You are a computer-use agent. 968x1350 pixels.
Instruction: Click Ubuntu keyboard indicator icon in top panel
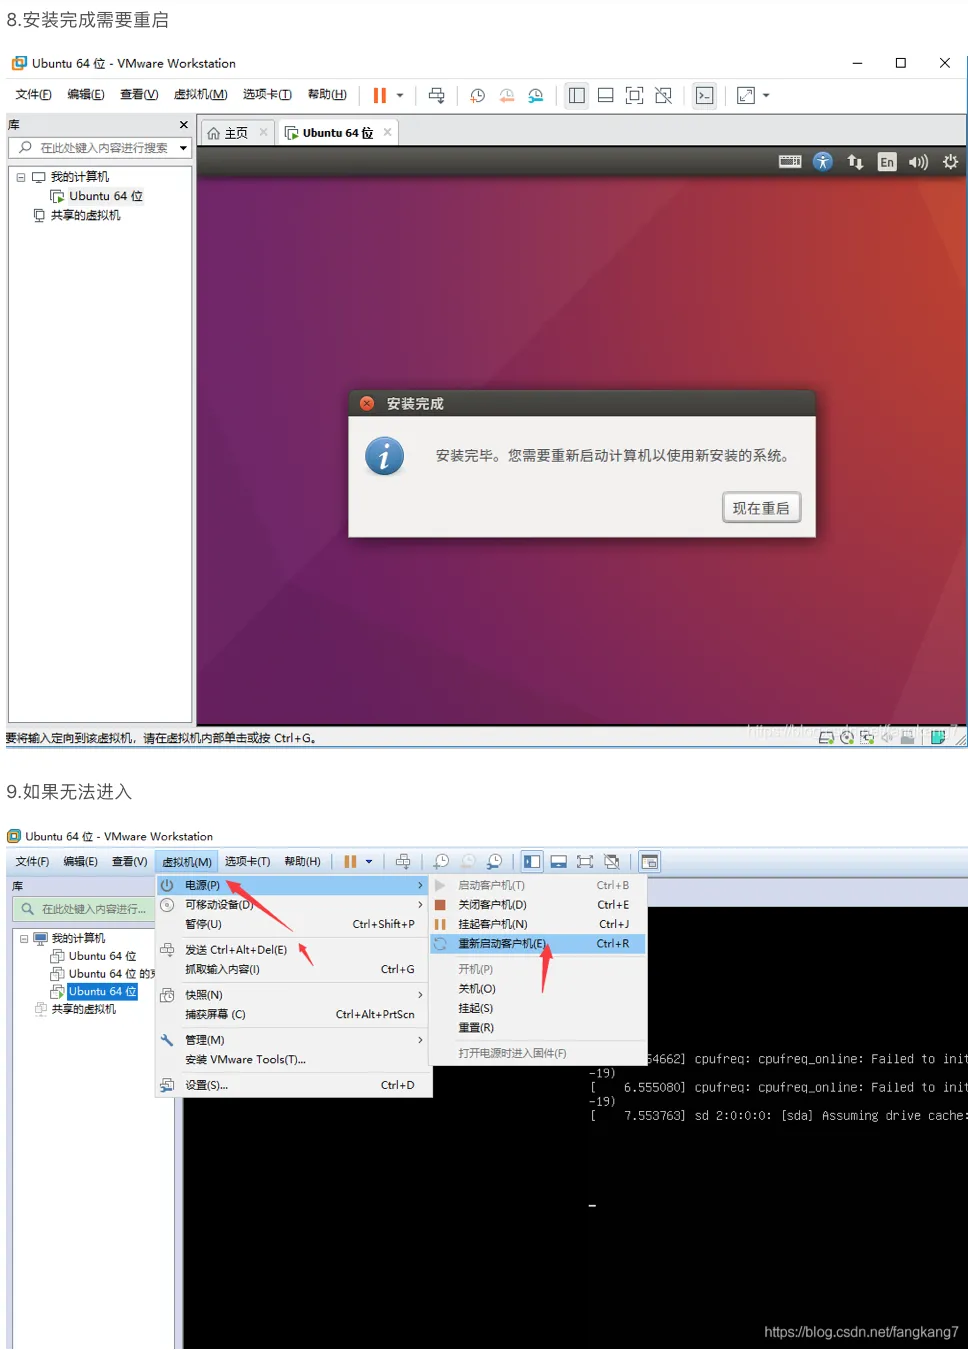click(790, 161)
